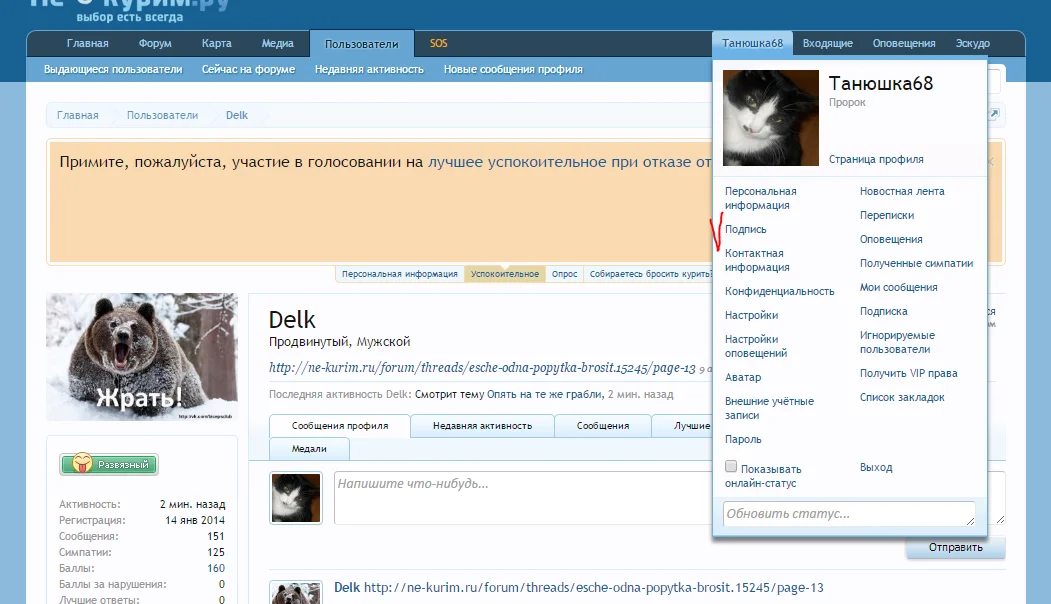Open Настройки оповещений
This screenshot has width=1051, height=604.
[x=755, y=347]
